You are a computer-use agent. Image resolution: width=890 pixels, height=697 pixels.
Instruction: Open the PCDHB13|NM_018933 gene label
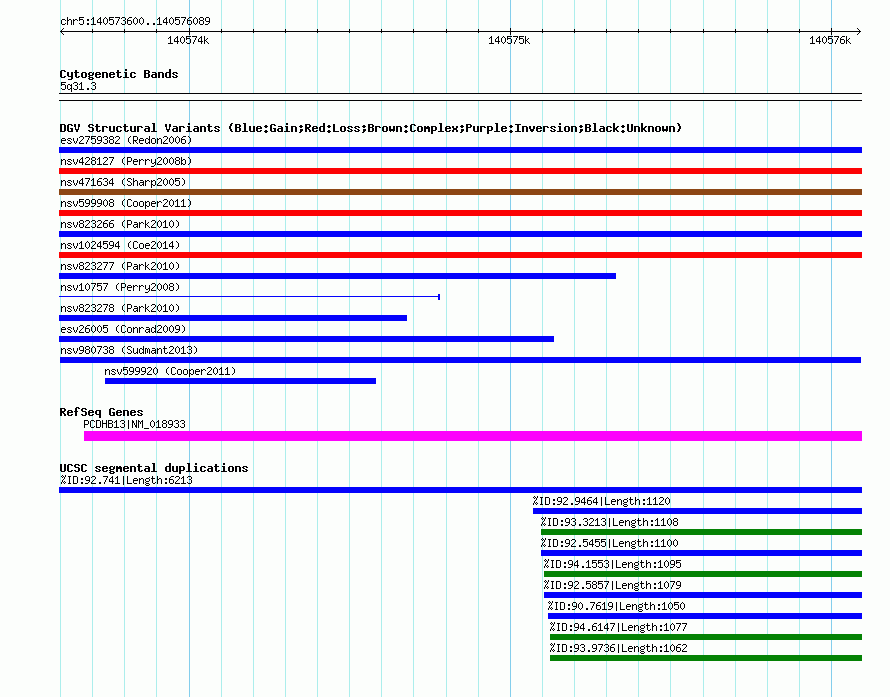click(135, 424)
